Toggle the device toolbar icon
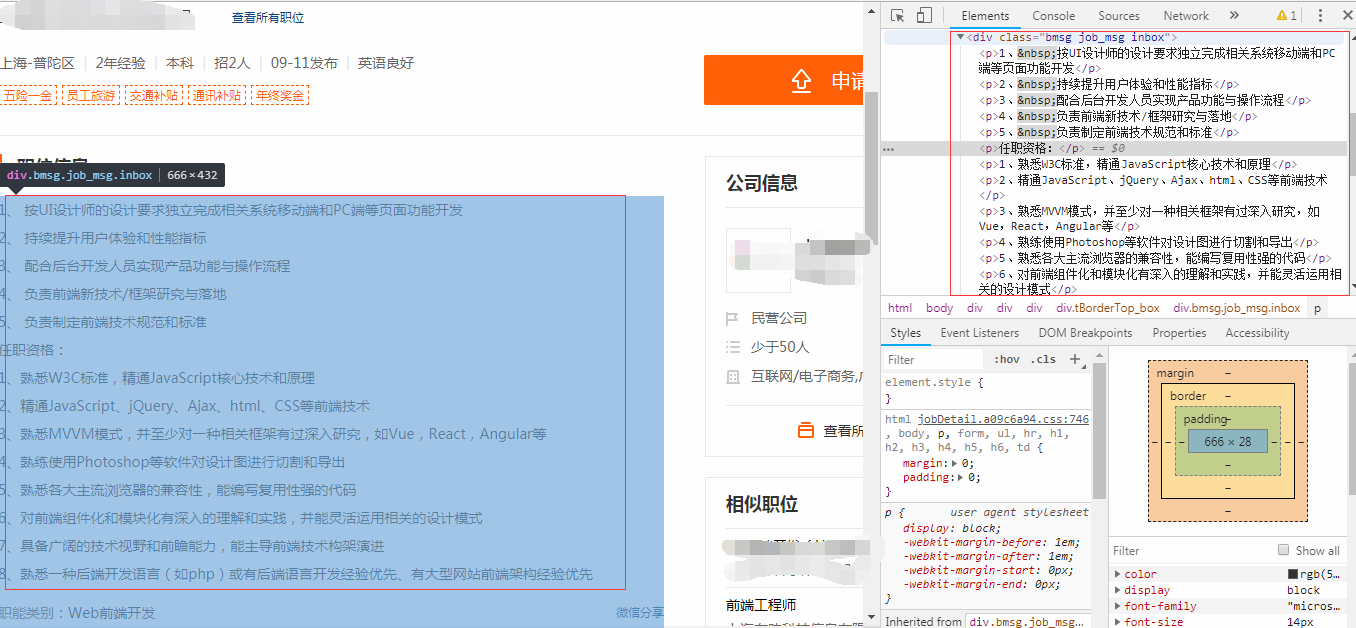Screen dimensions: 1356x628 pyautogui.click(x=924, y=15)
